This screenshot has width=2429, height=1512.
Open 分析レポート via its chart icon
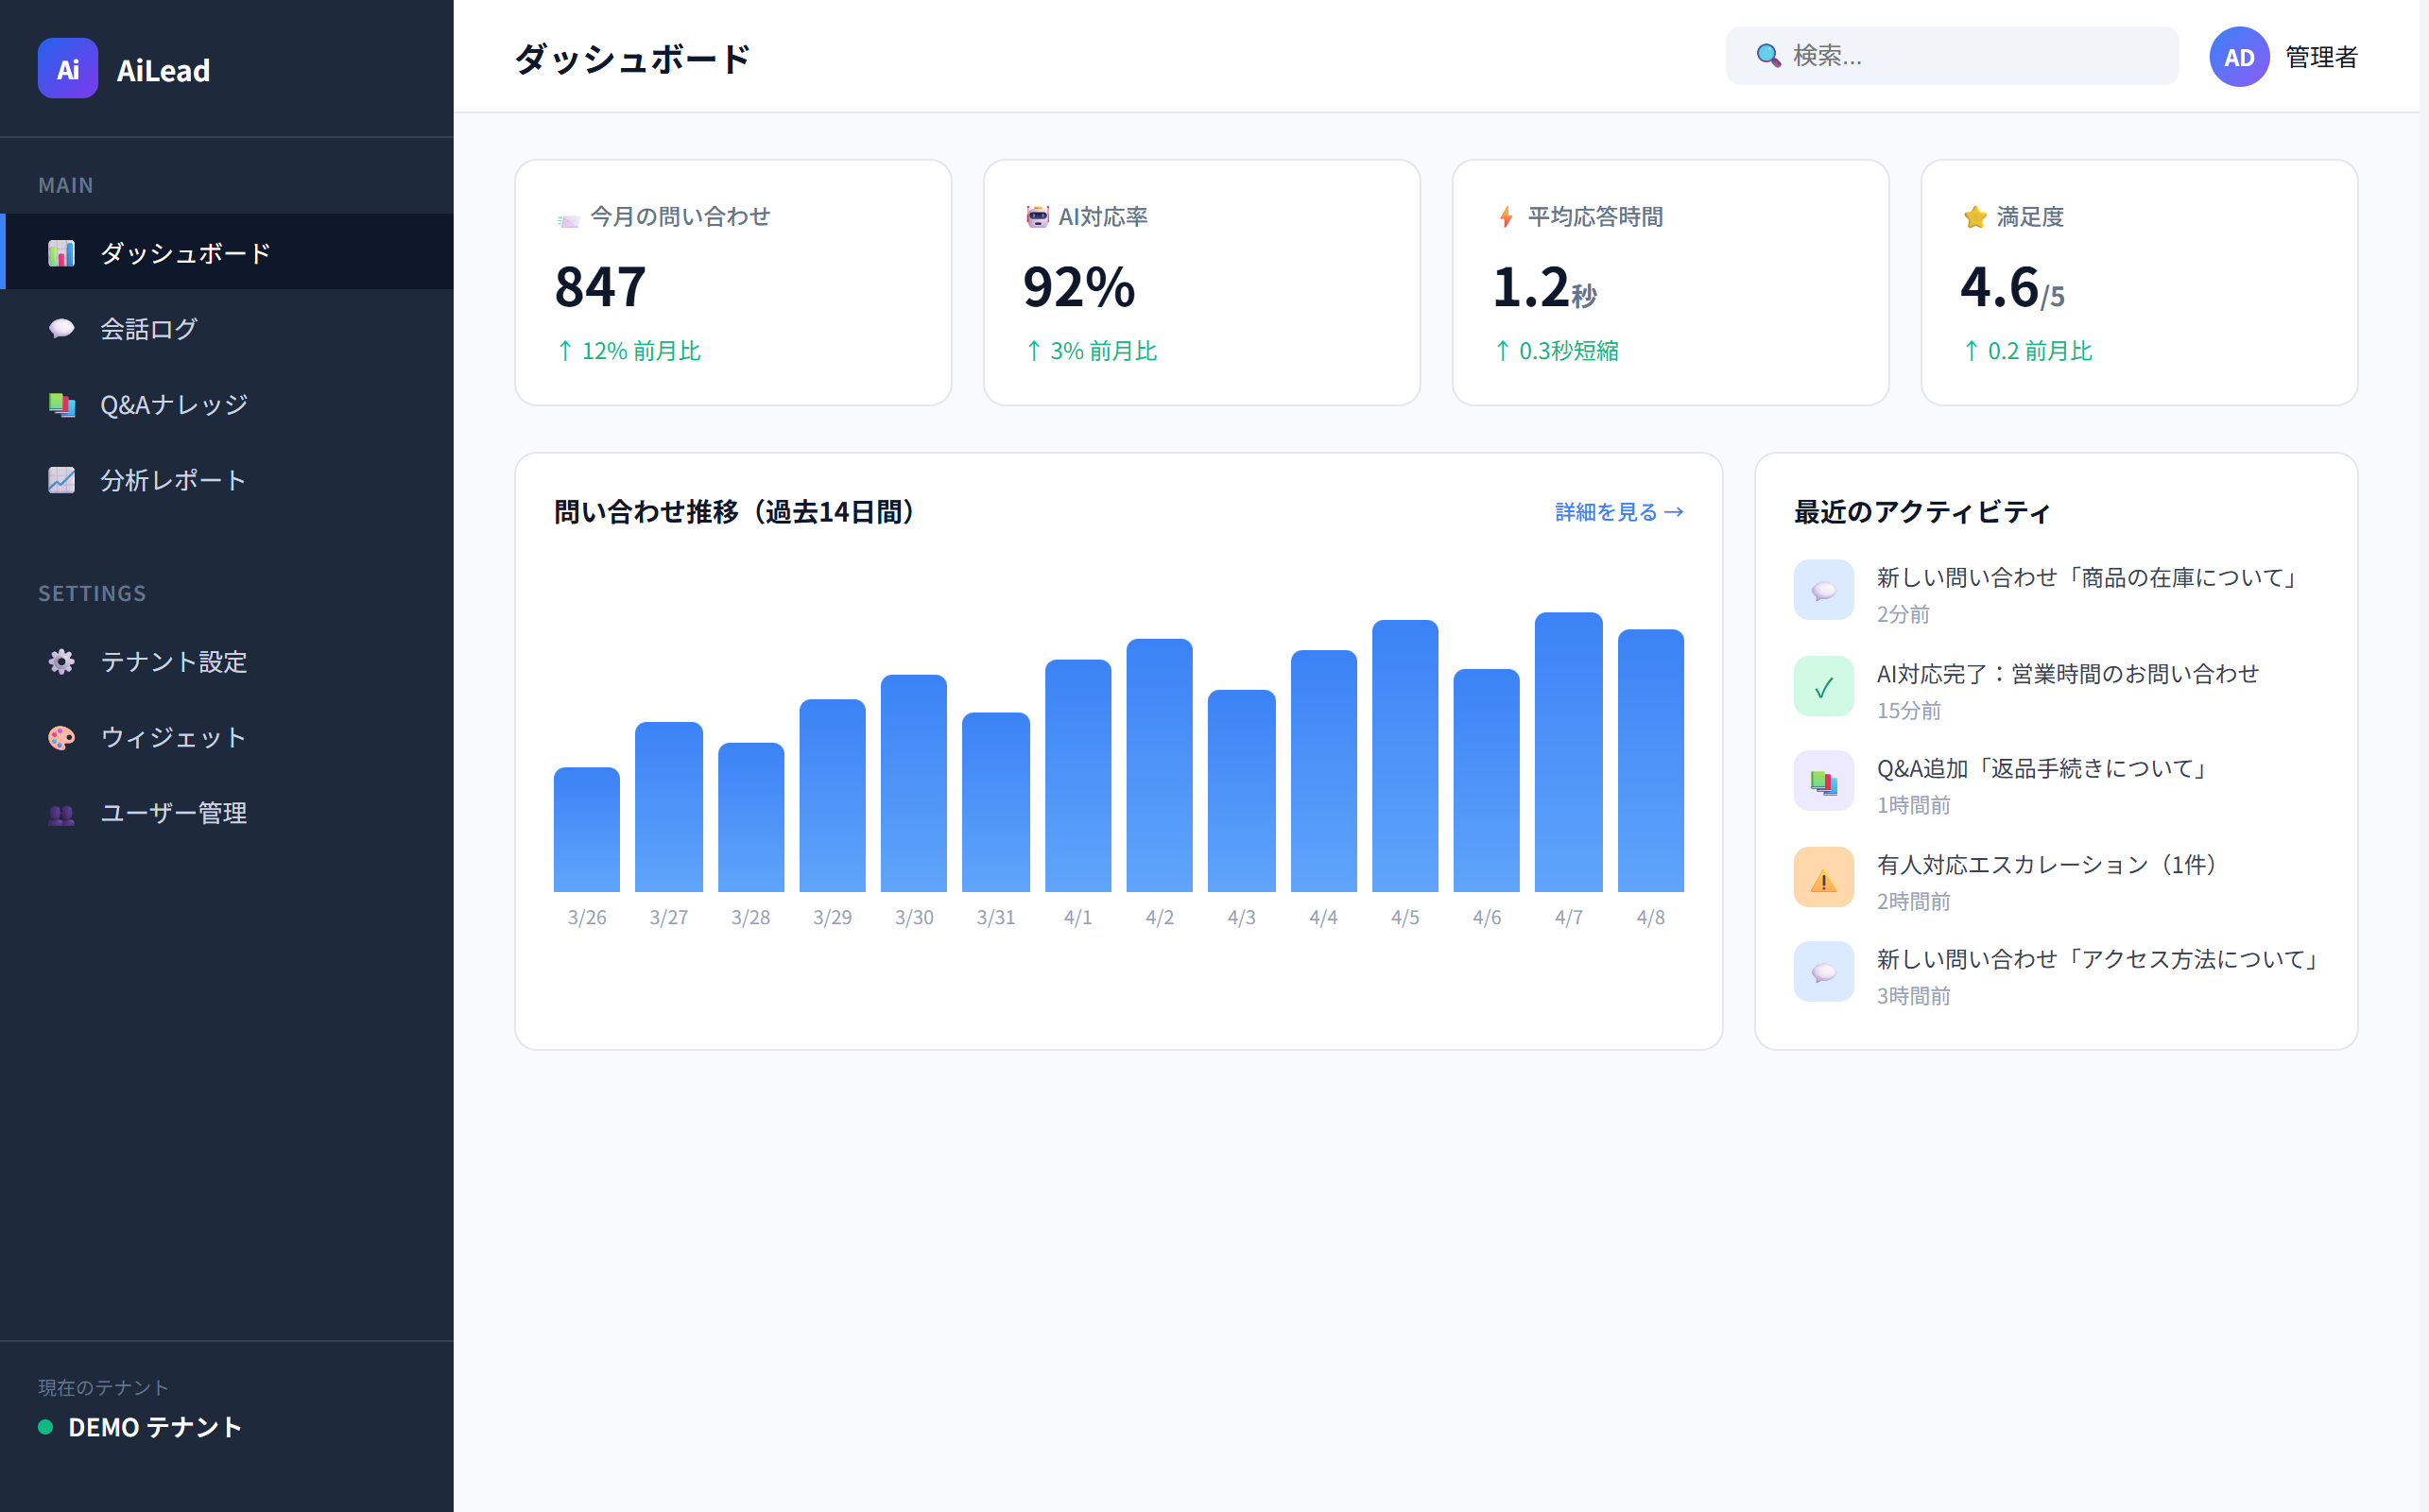click(62, 480)
